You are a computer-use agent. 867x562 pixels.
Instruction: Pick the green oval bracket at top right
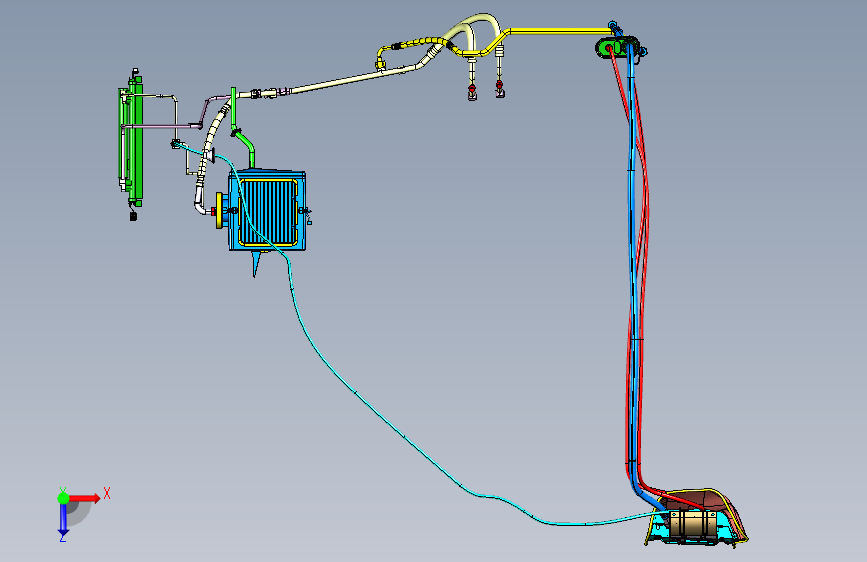click(x=617, y=48)
